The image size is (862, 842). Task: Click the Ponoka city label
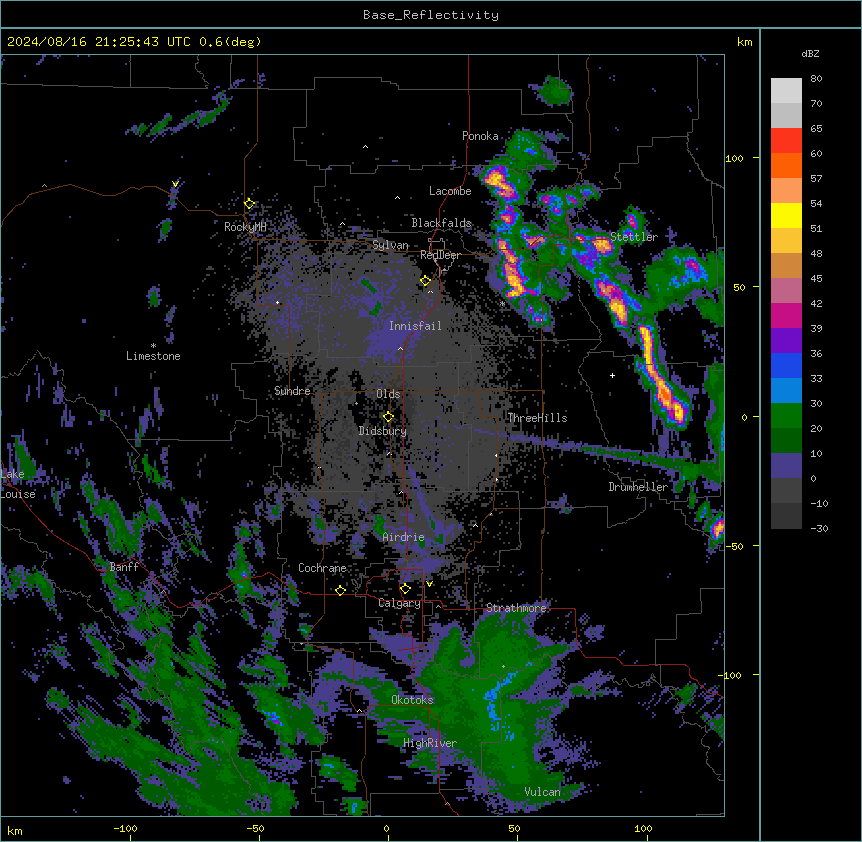(x=480, y=136)
